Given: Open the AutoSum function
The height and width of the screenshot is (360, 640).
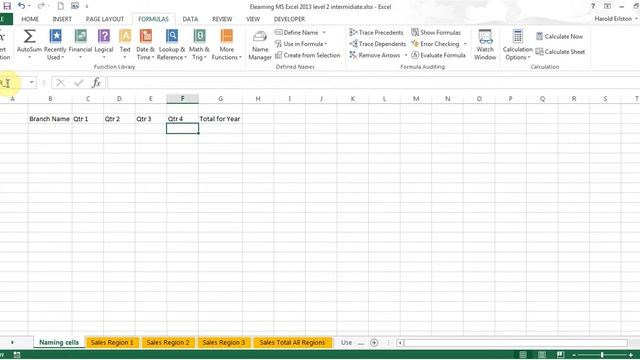Looking at the screenshot, I should (x=29, y=44).
